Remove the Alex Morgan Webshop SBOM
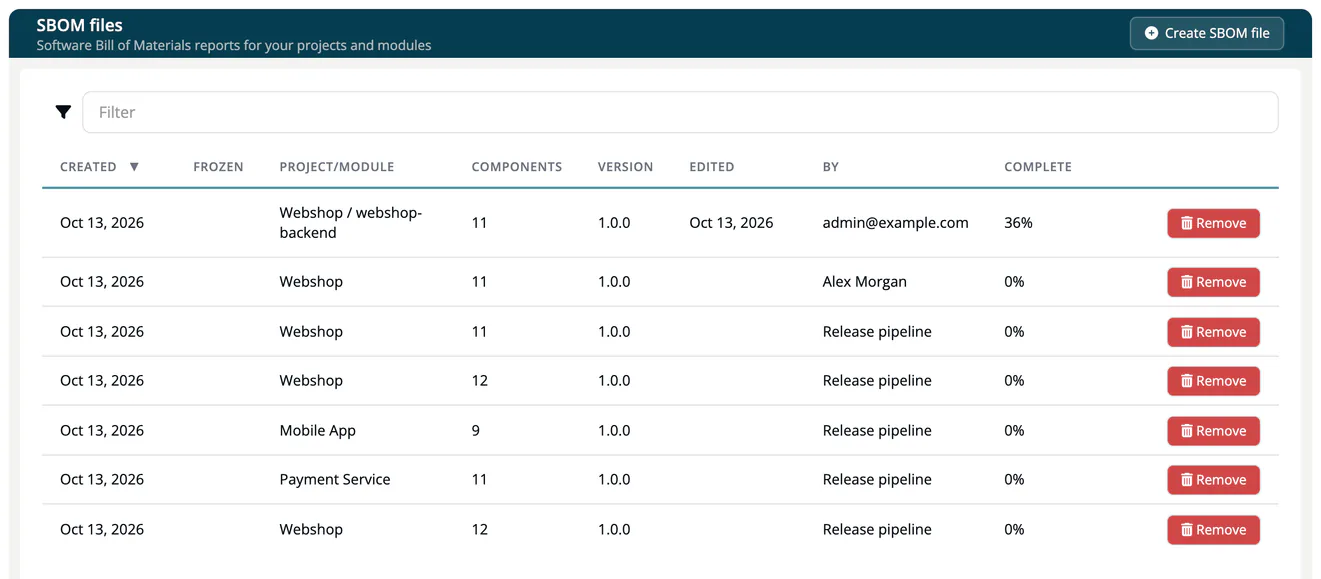1321x579 pixels. coord(1213,282)
